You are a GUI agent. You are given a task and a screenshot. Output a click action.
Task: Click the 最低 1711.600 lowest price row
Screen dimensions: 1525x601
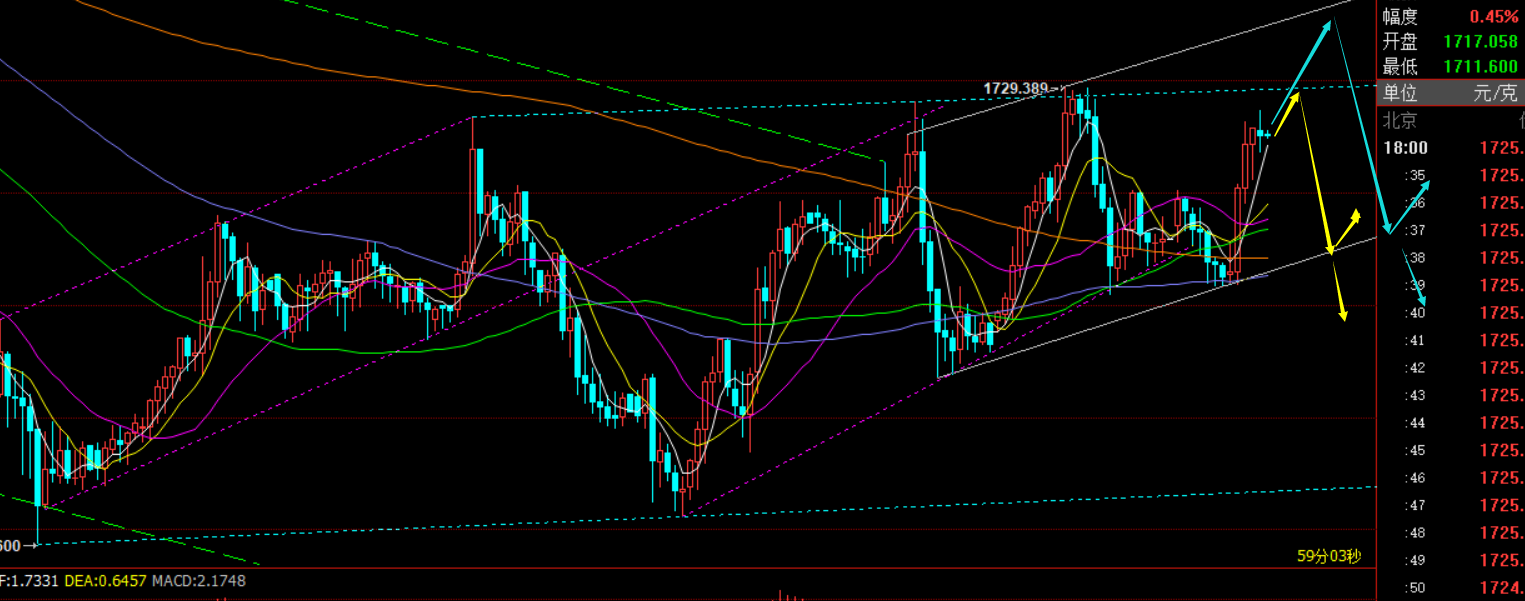coord(1450,67)
